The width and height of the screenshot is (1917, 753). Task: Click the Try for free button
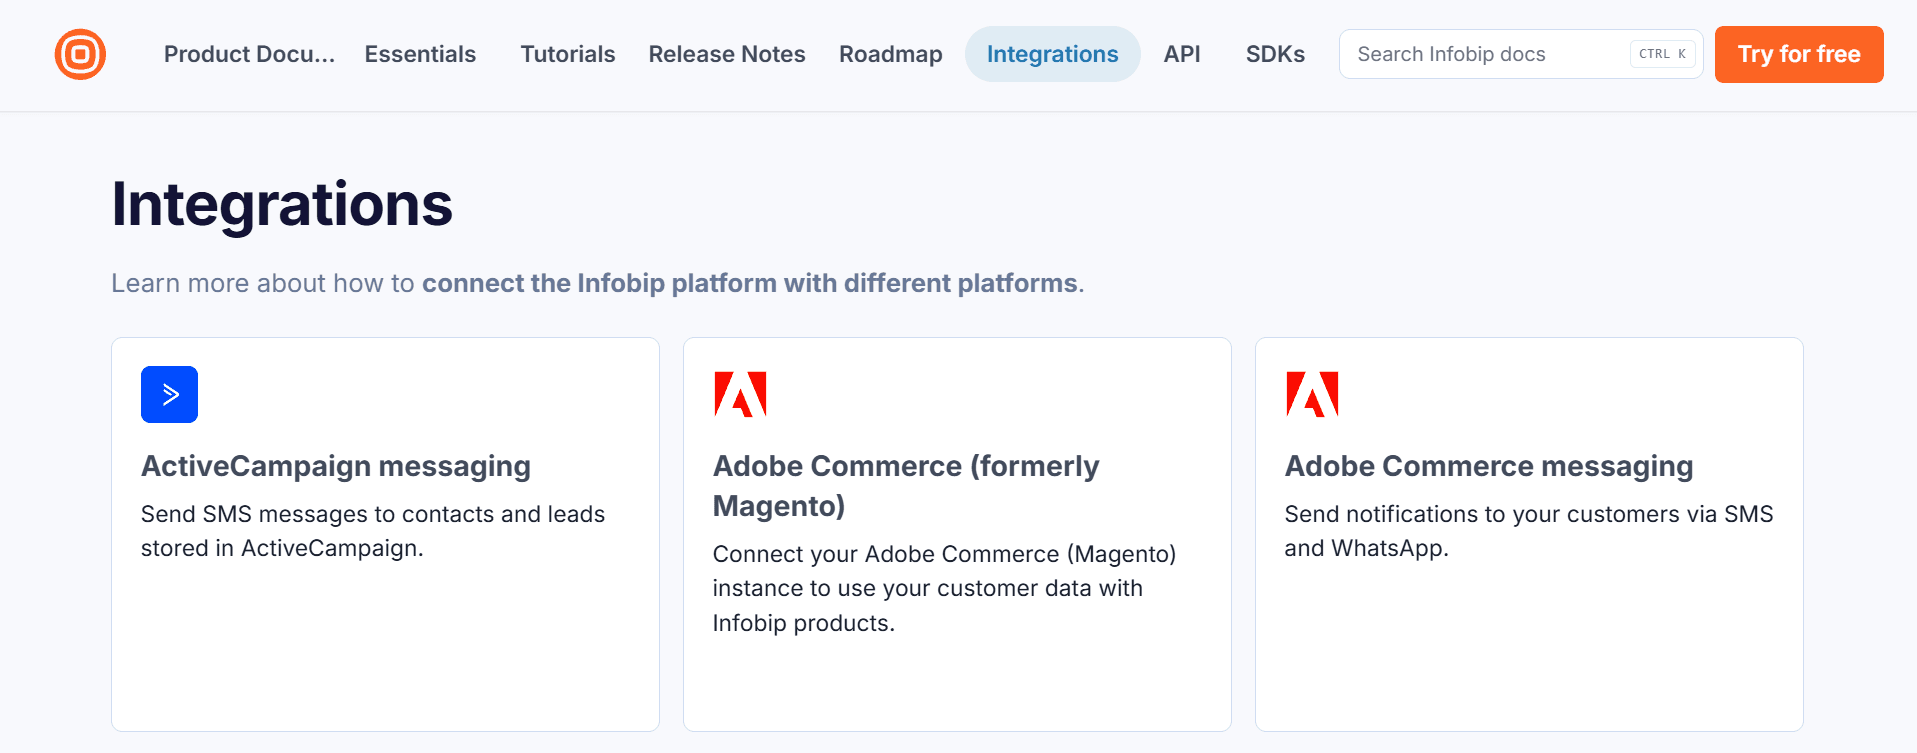tap(1799, 54)
